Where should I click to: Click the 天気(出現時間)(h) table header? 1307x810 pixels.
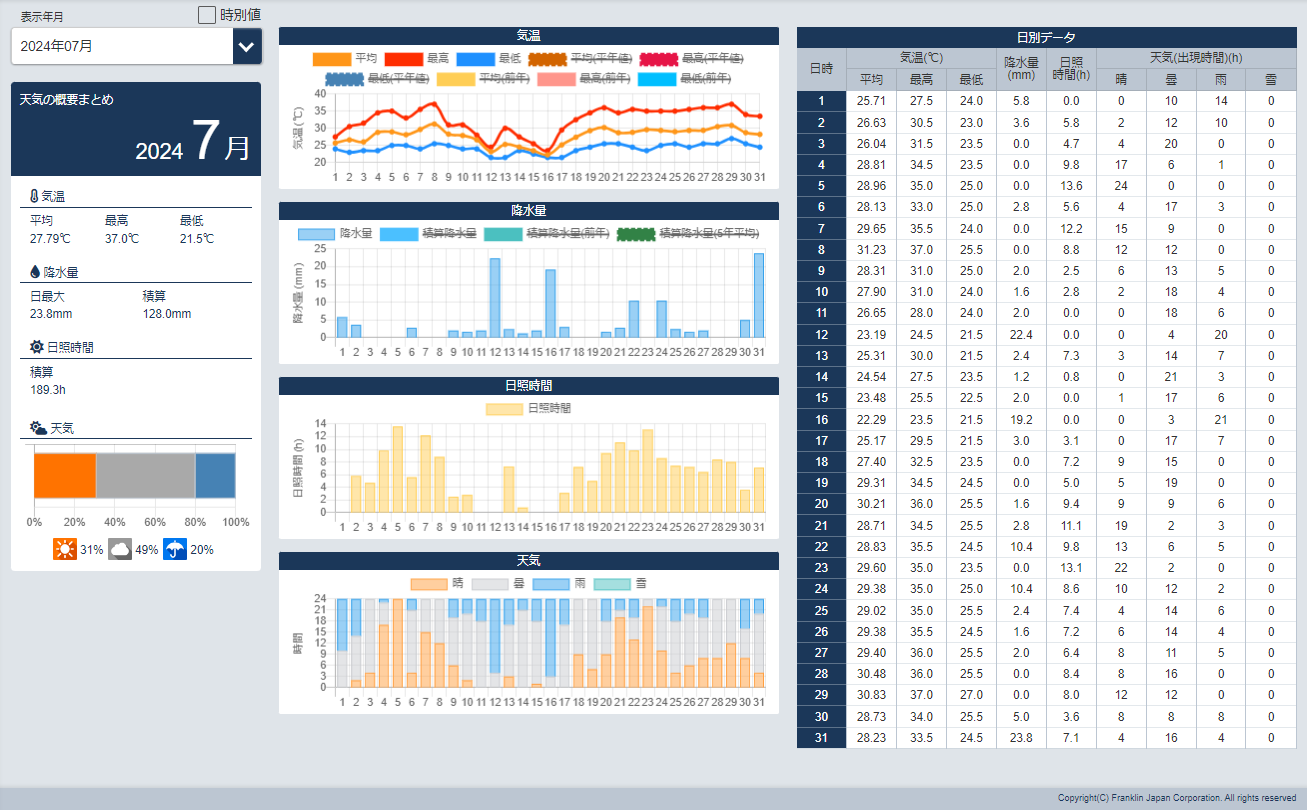1196,58
